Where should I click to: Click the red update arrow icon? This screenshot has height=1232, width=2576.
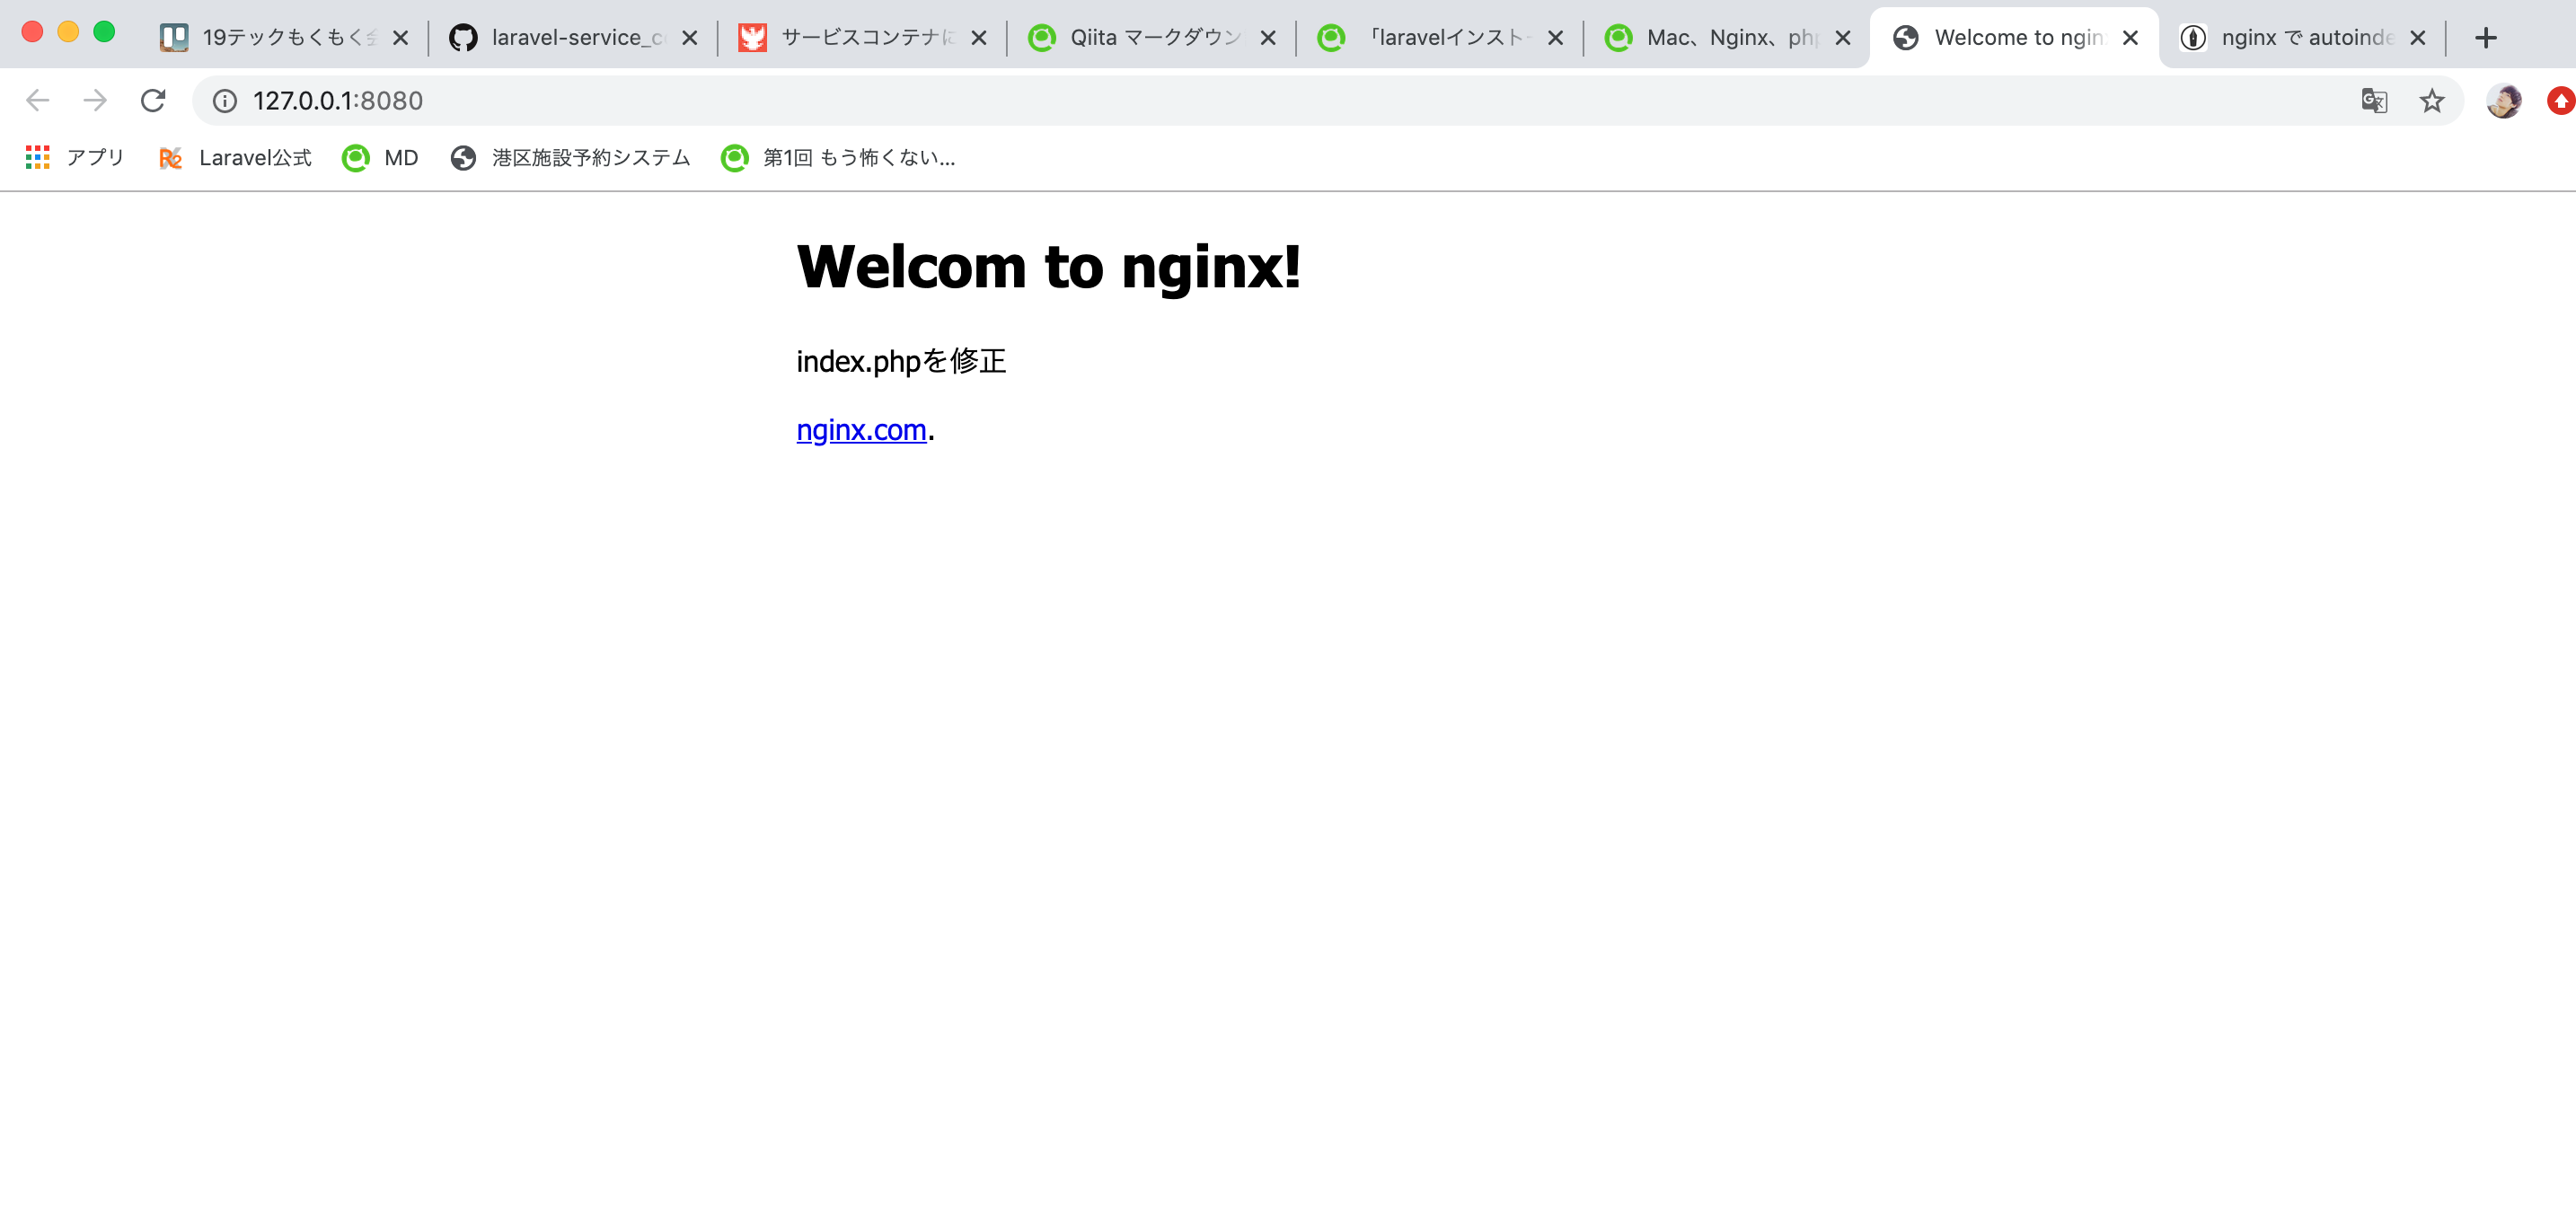point(2561,101)
